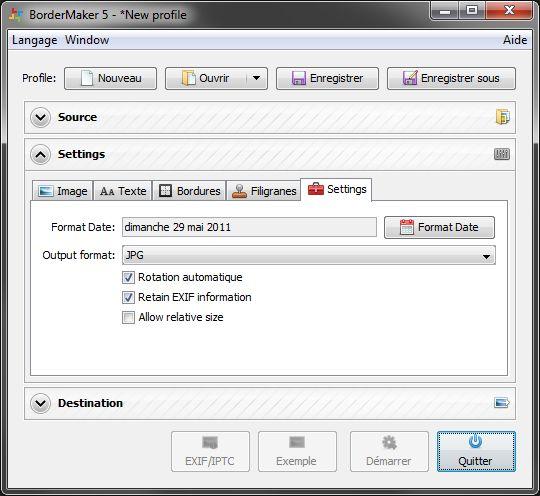The height and width of the screenshot is (496, 540).
Task: Click the folder icon in Source header
Action: point(502,117)
